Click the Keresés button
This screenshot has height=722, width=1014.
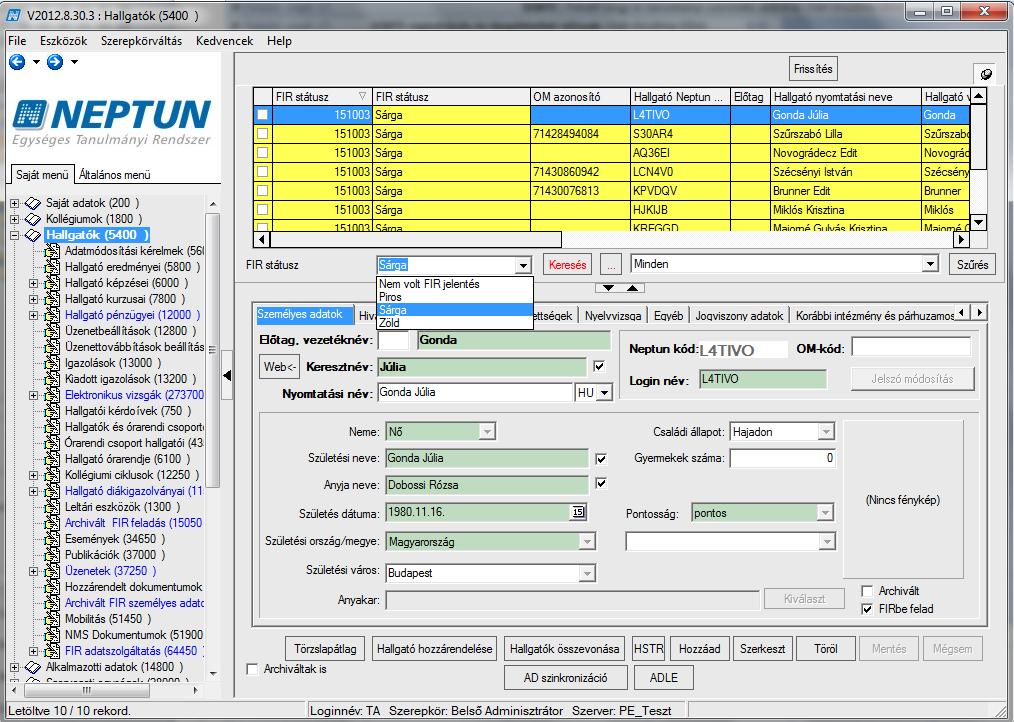point(567,265)
